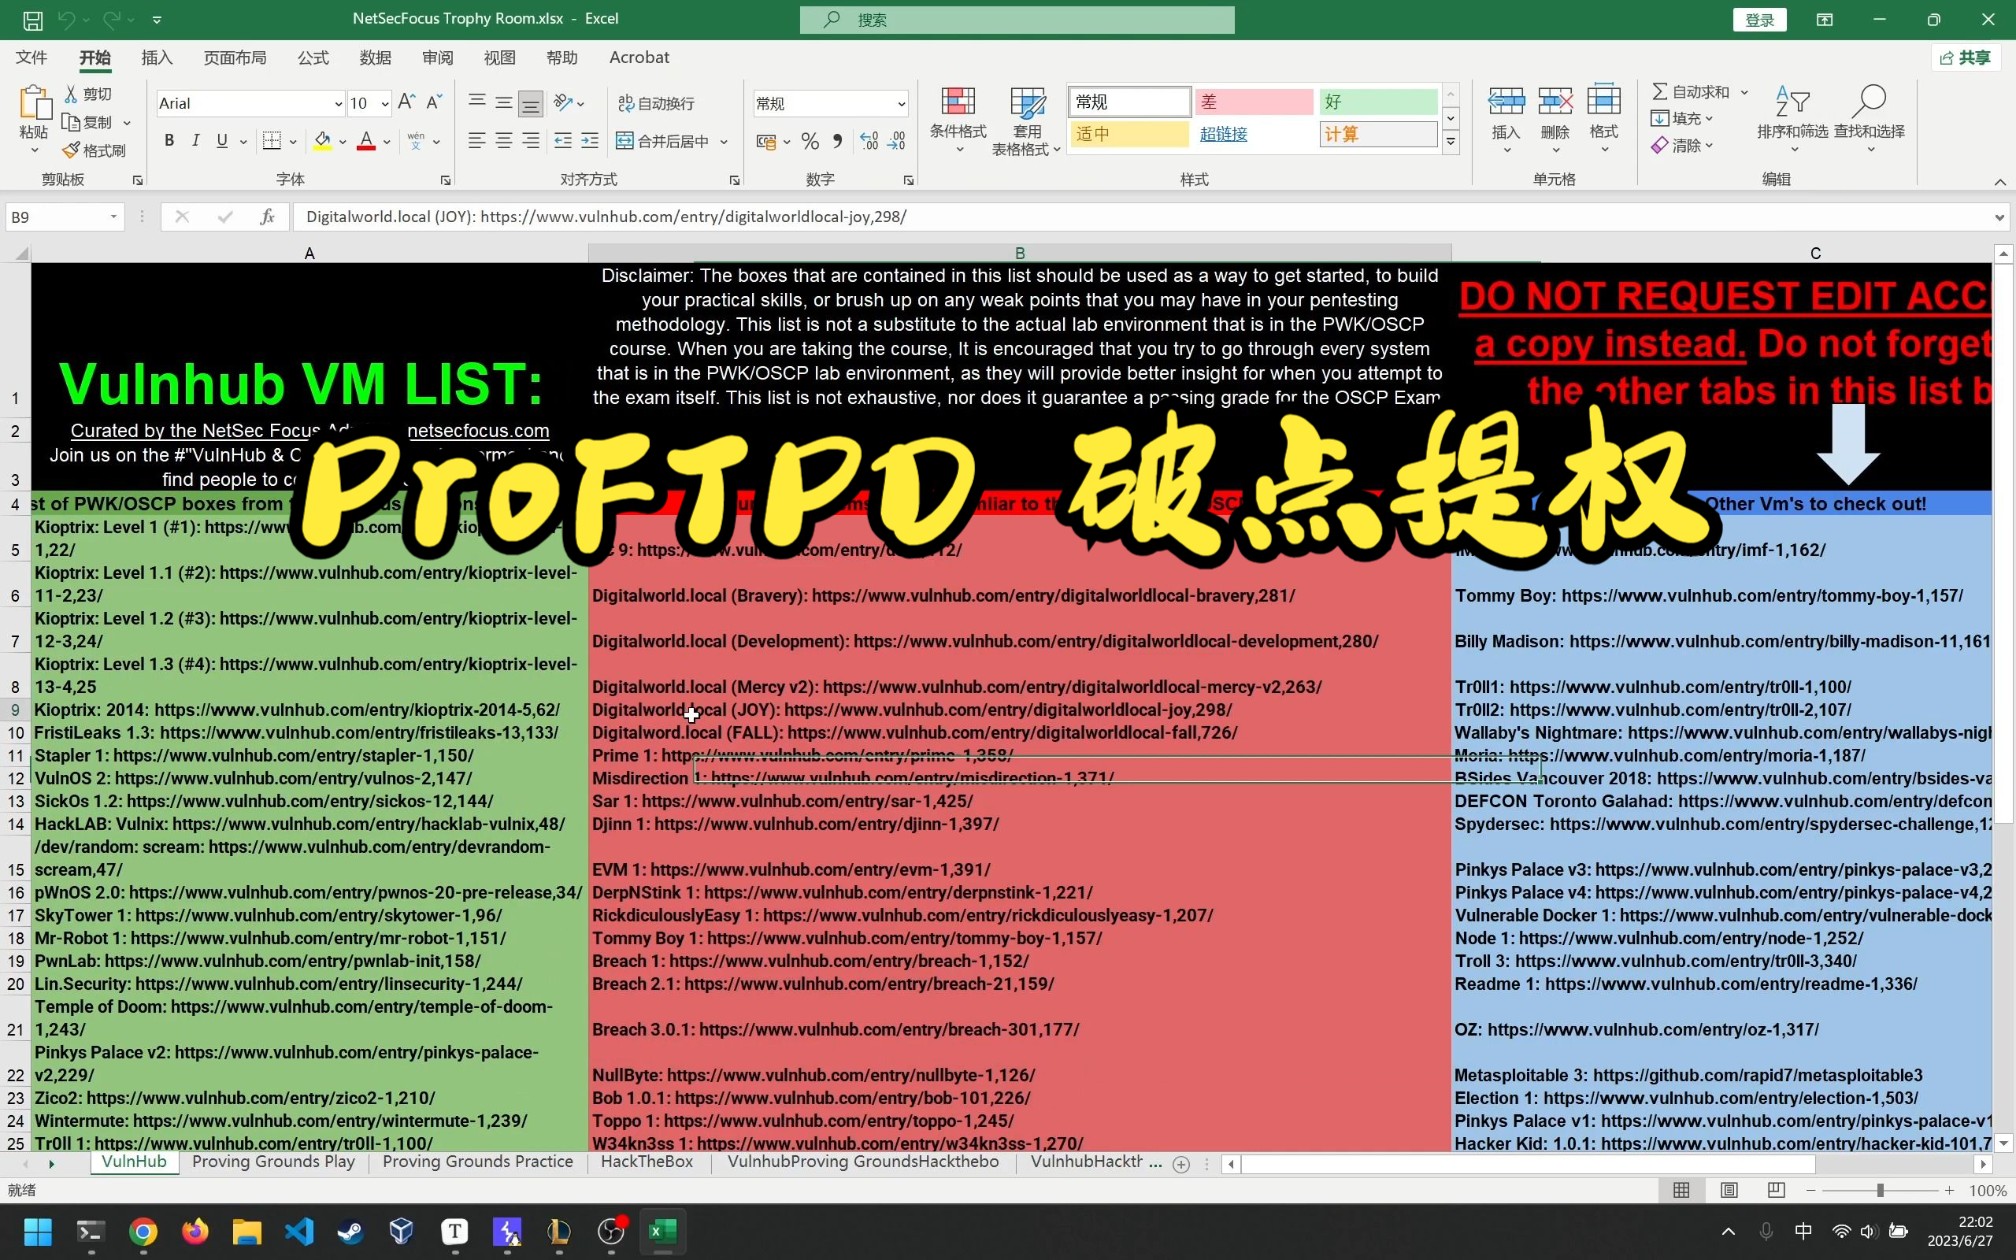The width and height of the screenshot is (2016, 1260).
Task: Align text right
Action: pyautogui.click(x=531, y=141)
